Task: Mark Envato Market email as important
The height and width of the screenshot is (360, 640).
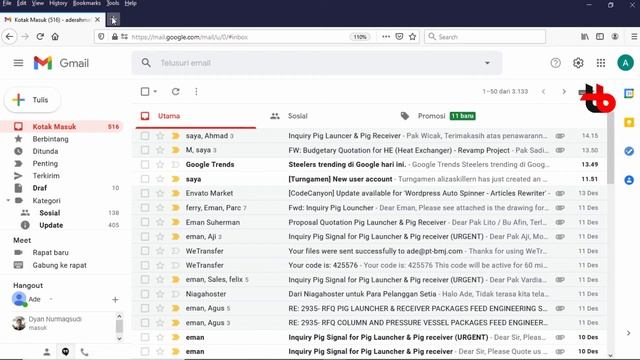Action: 176,193
